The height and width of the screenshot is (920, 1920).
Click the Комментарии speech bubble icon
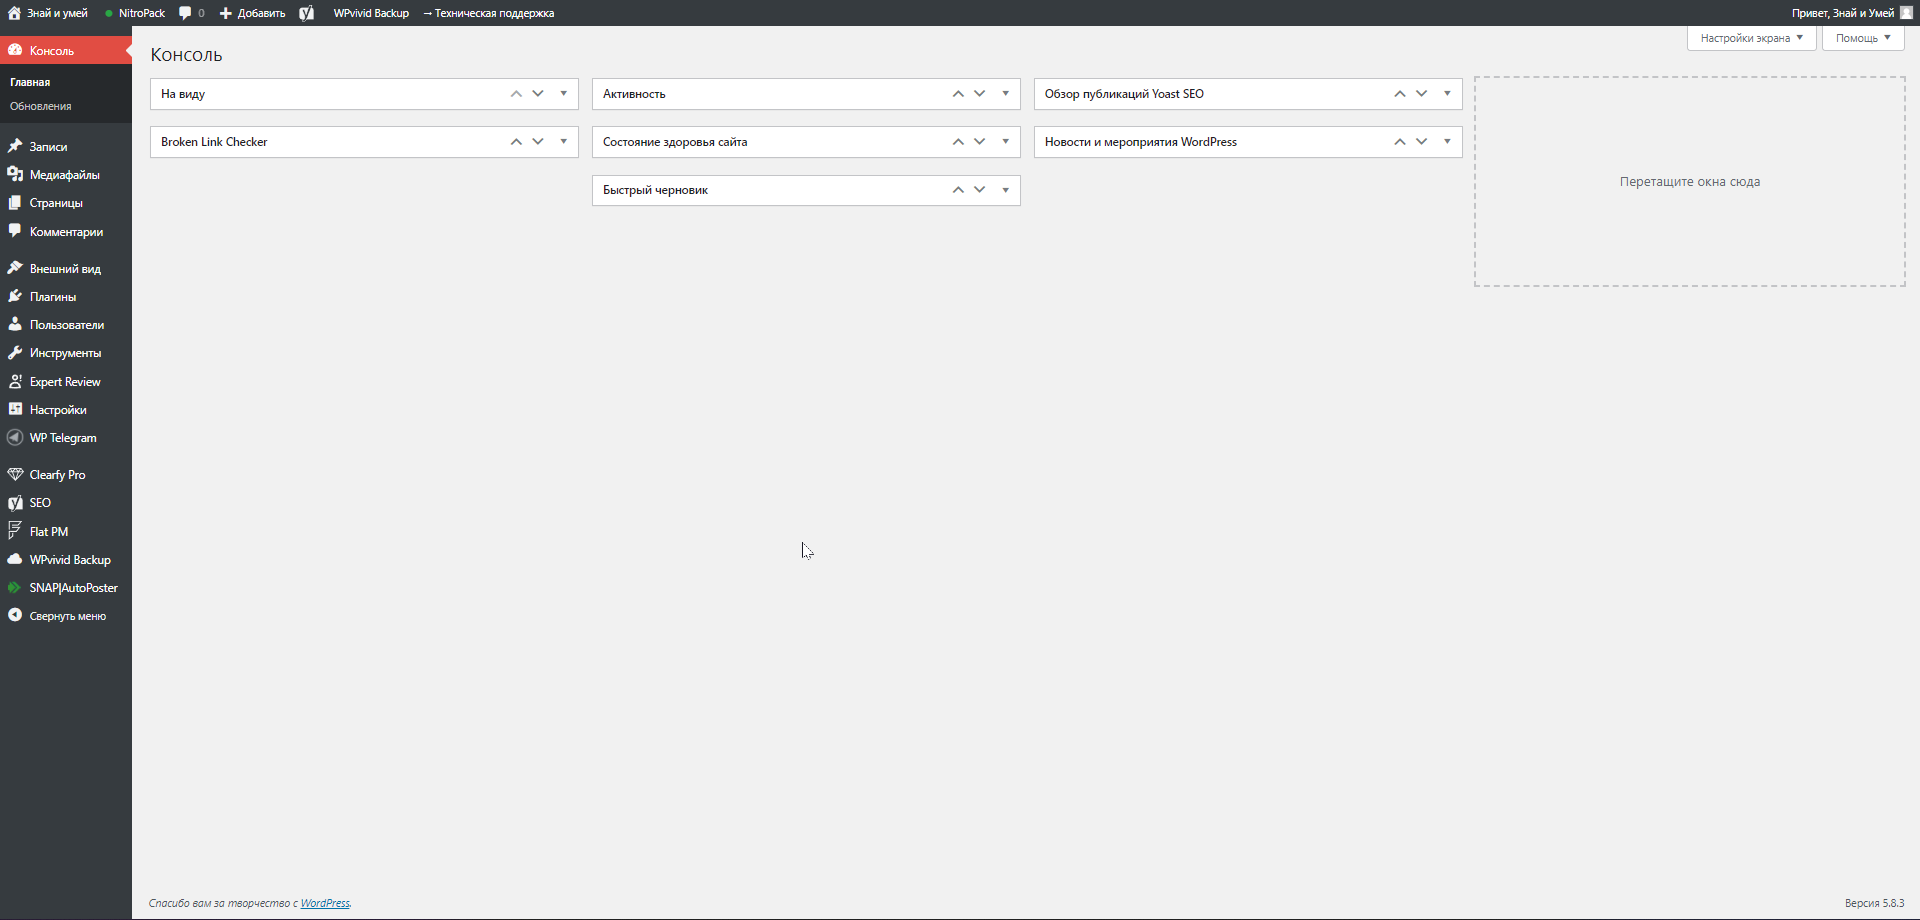coord(15,231)
